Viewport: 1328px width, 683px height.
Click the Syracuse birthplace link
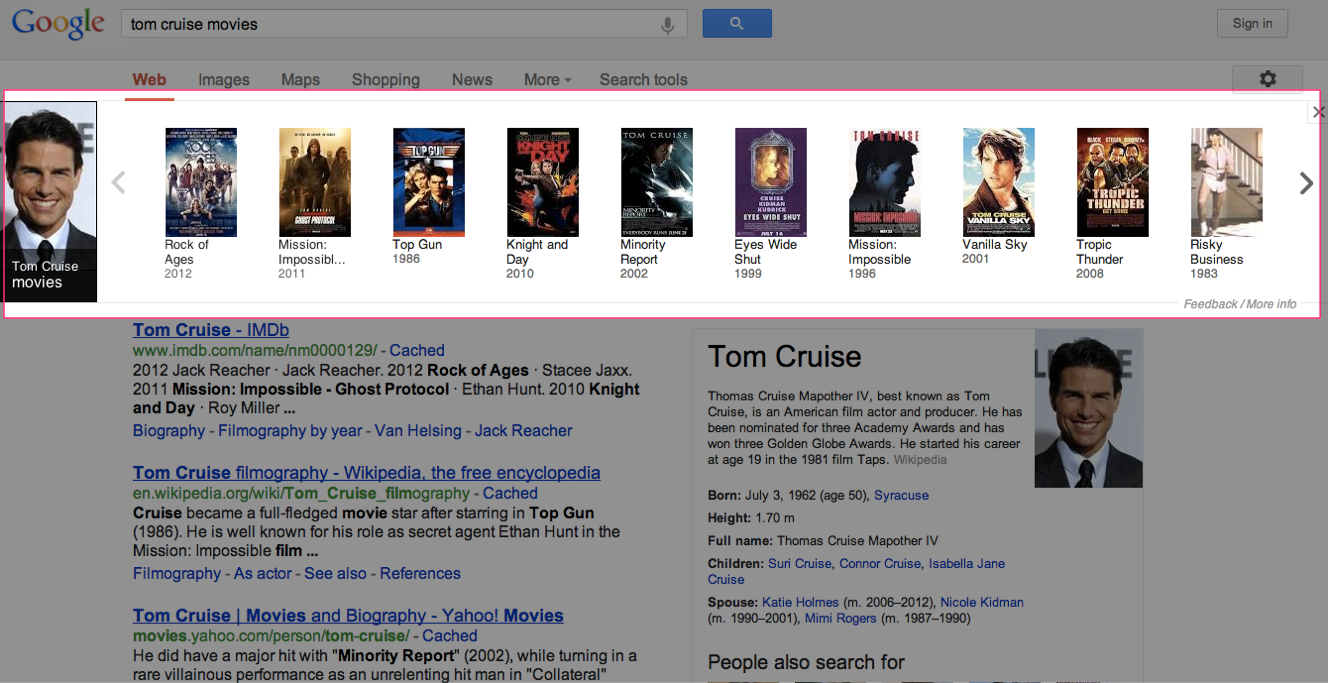tap(901, 496)
